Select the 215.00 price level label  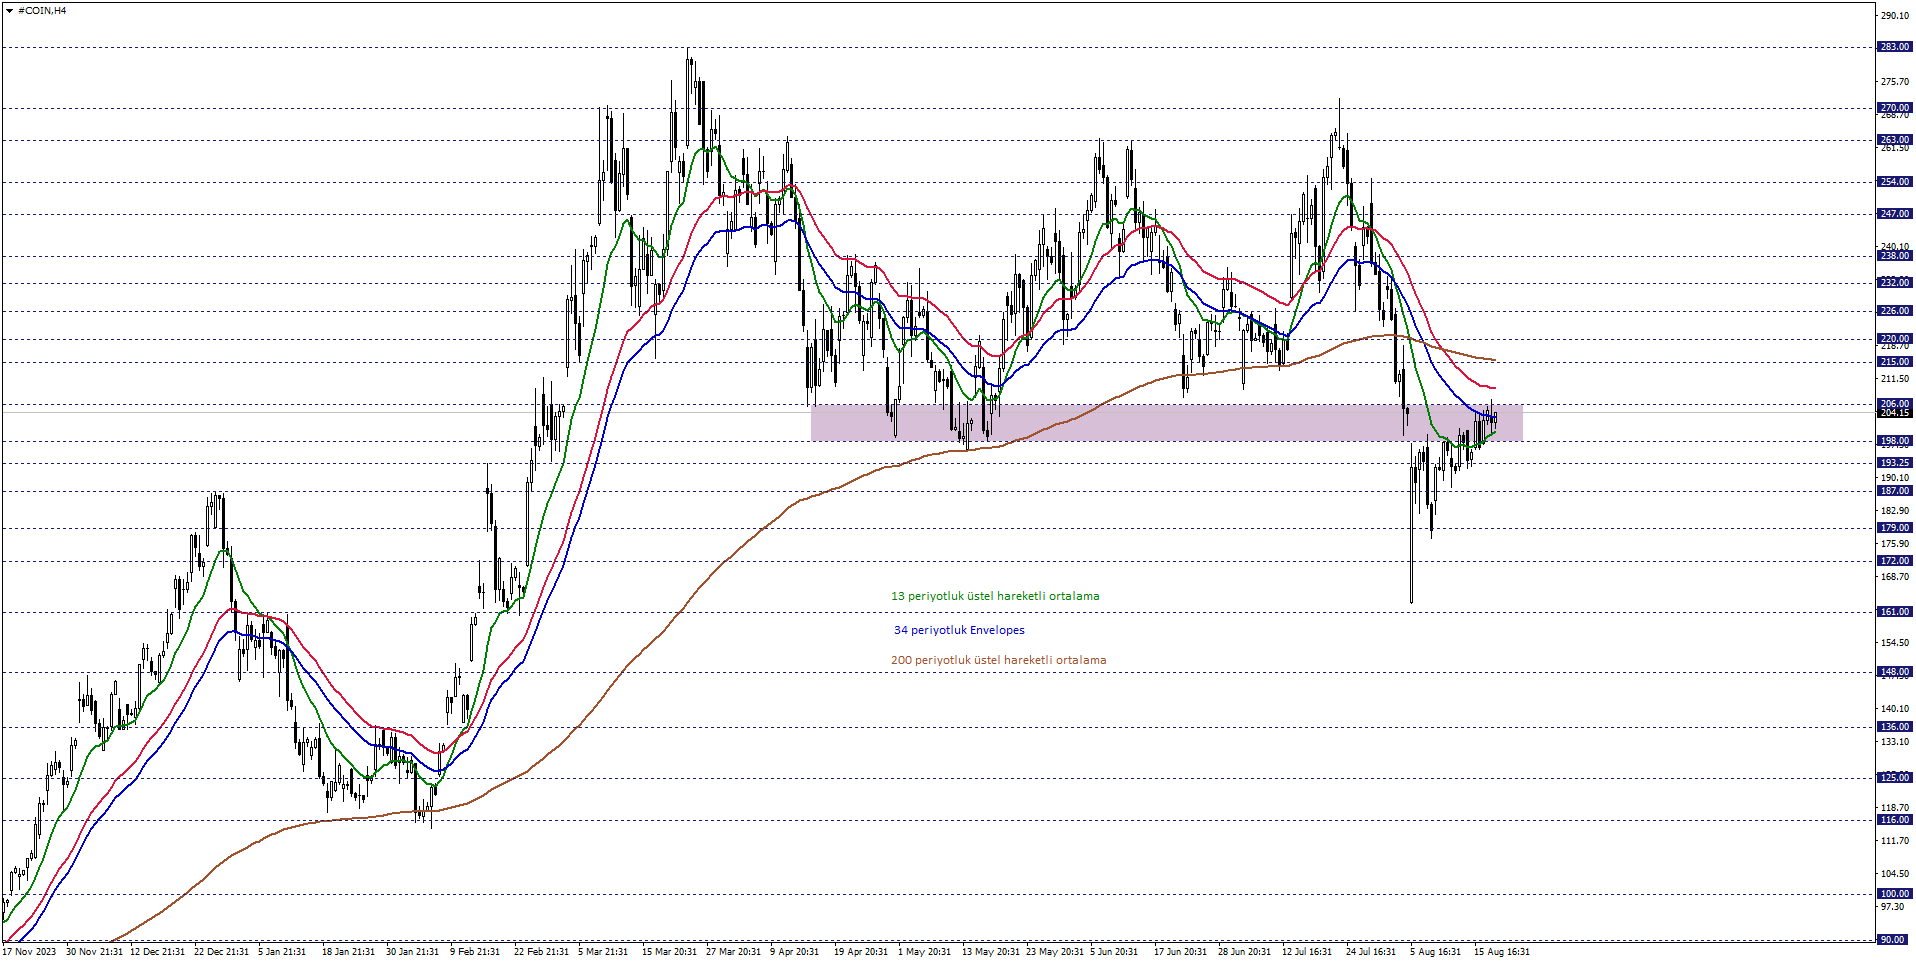point(1894,362)
